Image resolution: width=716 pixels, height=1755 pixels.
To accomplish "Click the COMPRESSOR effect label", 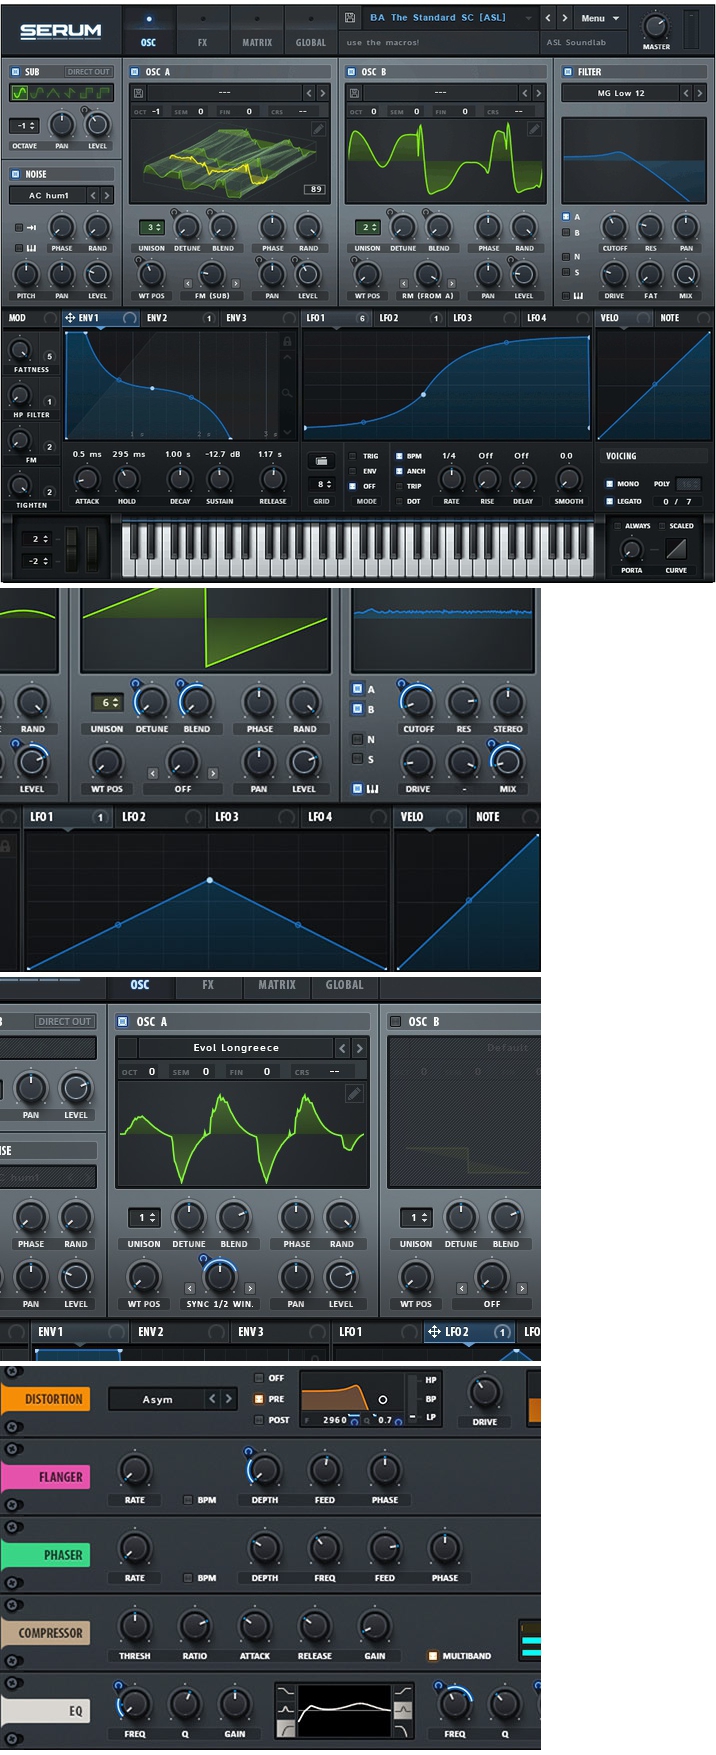I will pos(47,1633).
